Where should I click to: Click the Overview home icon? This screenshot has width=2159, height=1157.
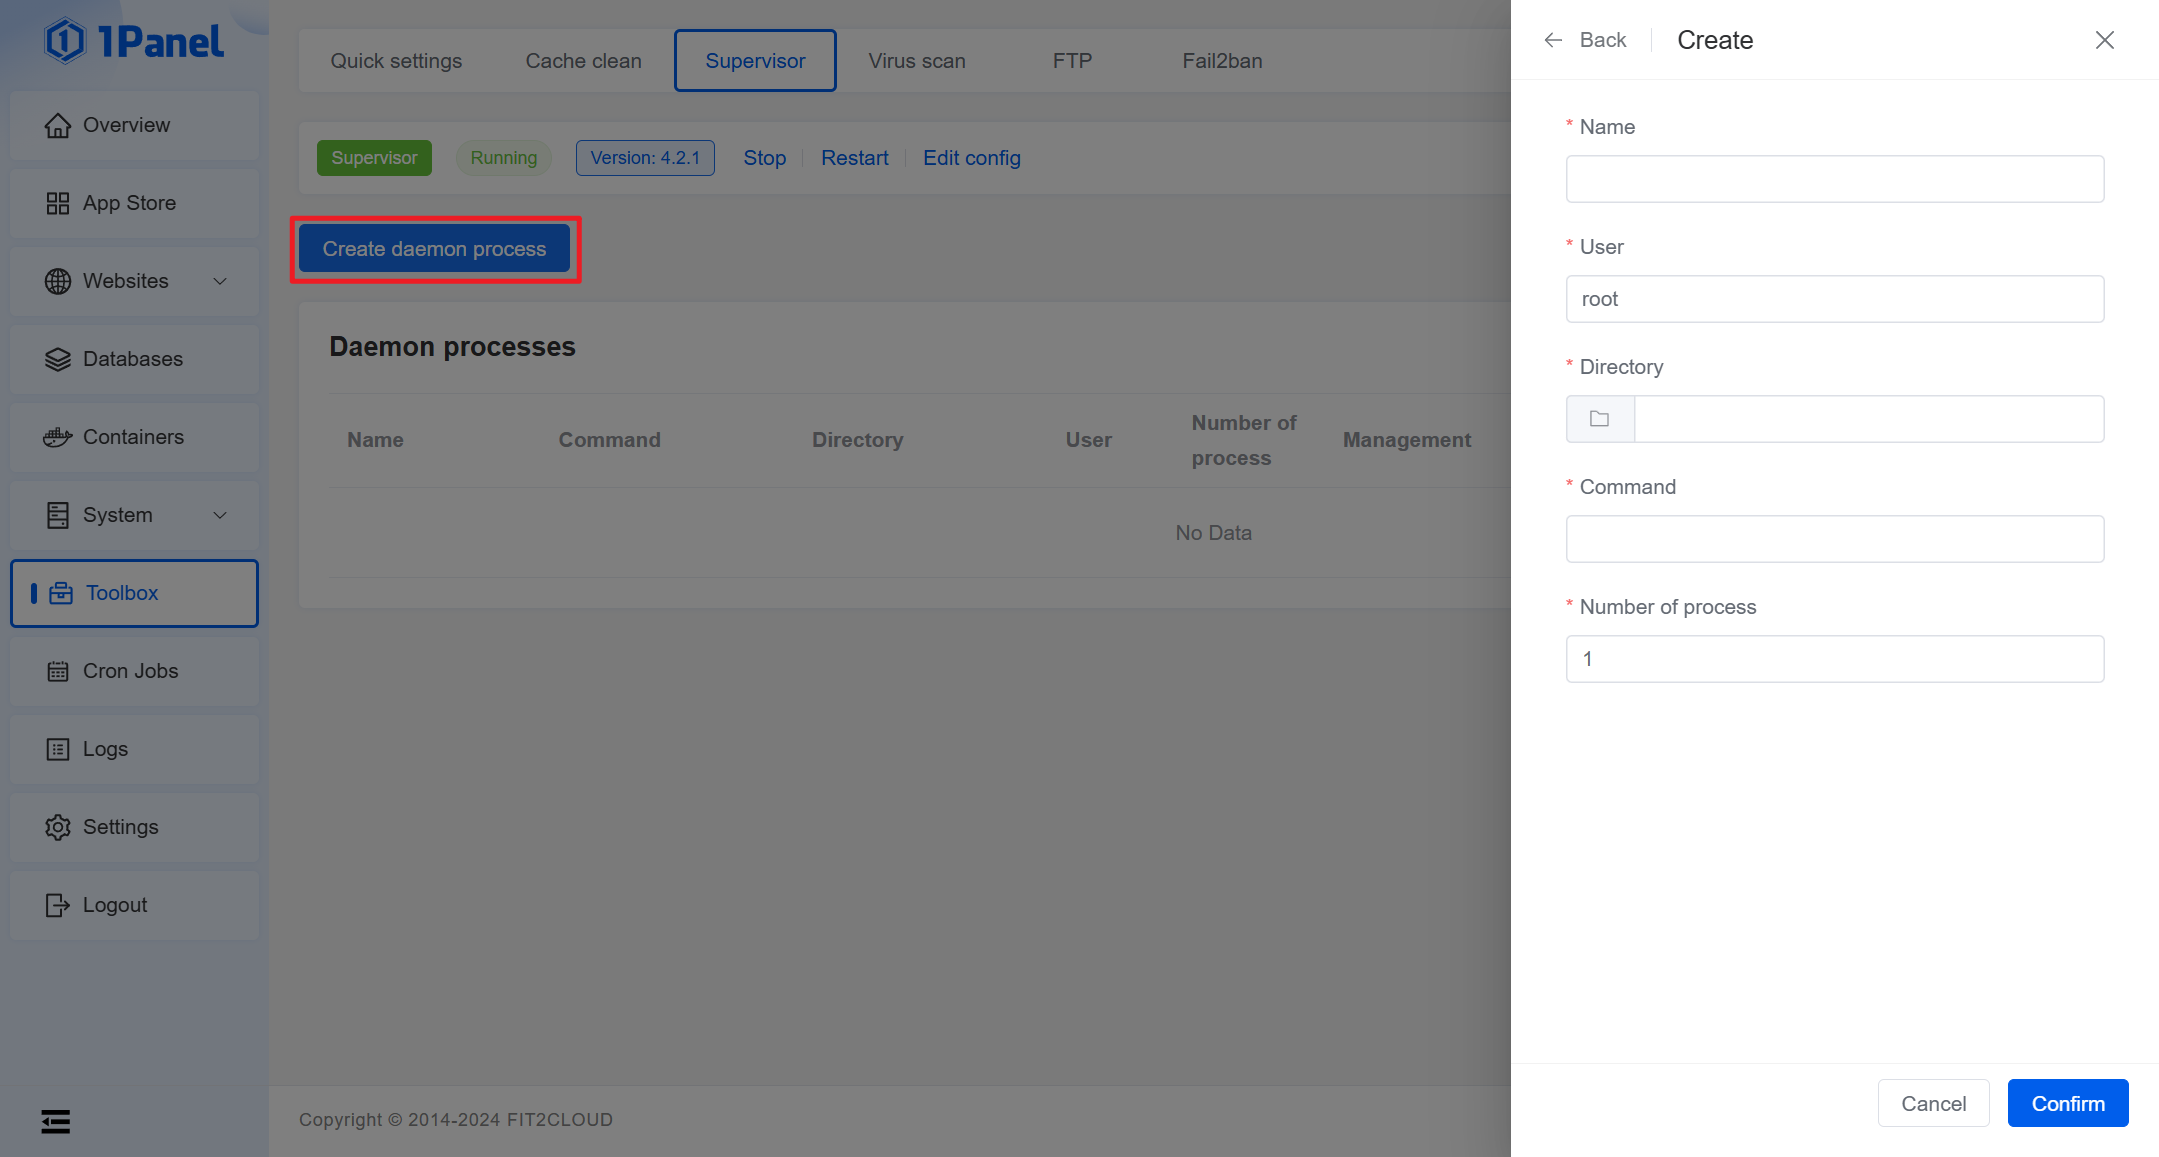tap(58, 126)
